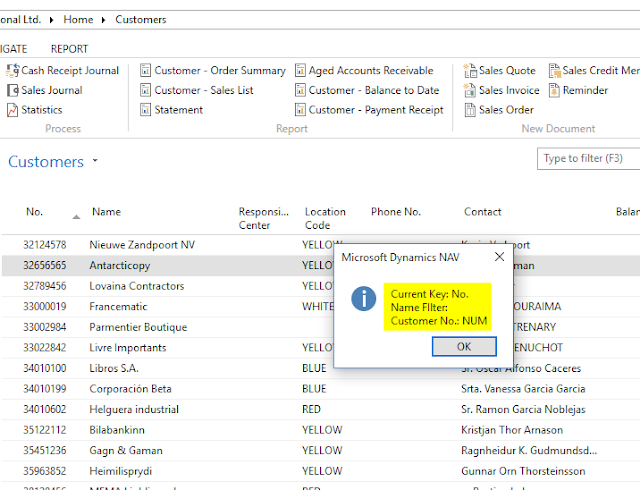Click the Name column header

coord(107,212)
